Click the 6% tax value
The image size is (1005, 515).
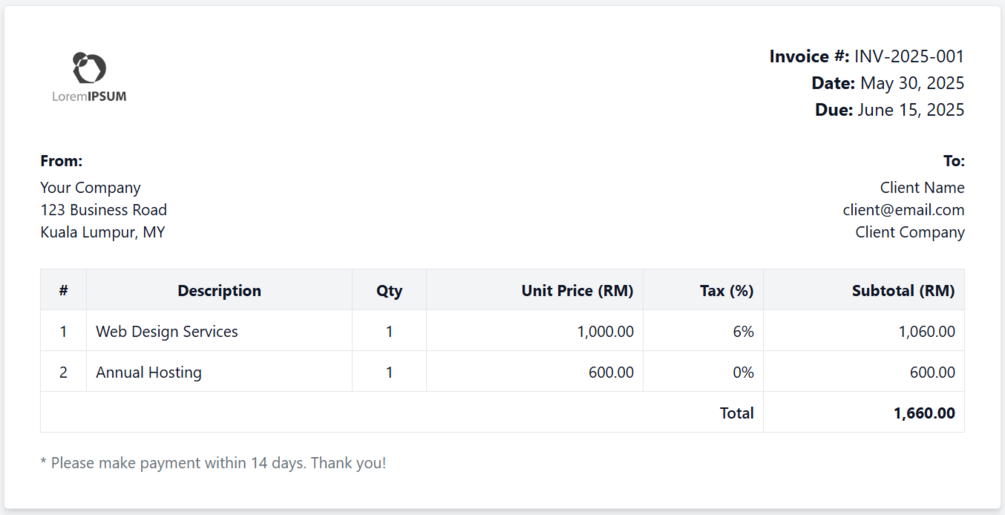pyautogui.click(x=743, y=332)
